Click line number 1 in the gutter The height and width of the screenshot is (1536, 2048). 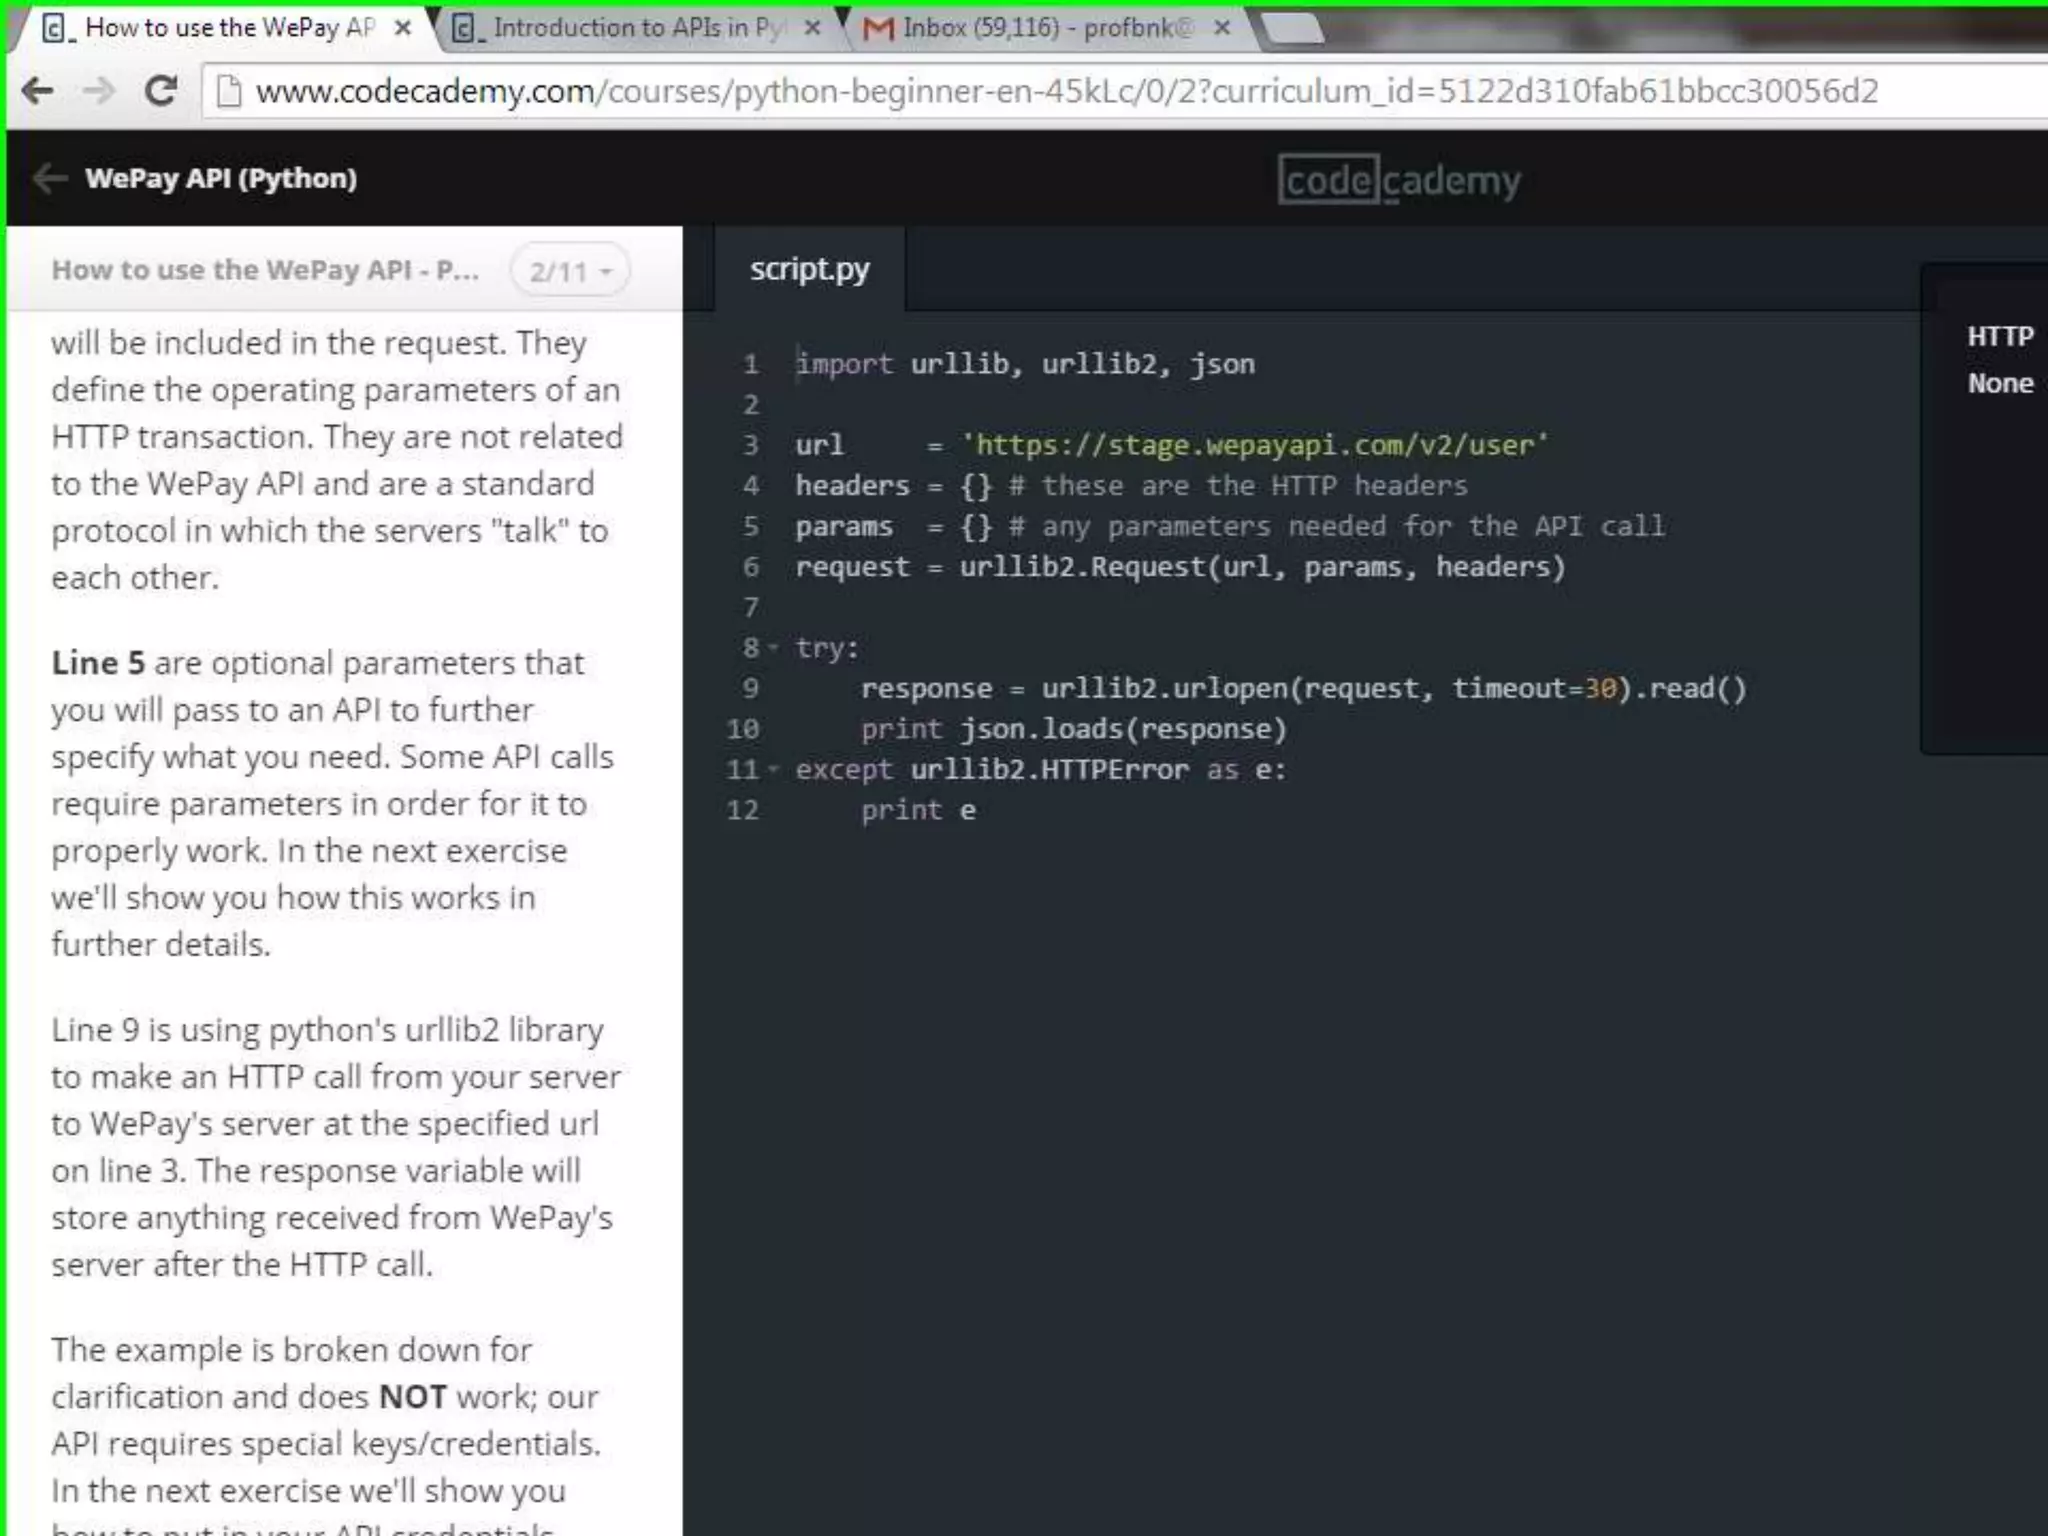(x=750, y=364)
